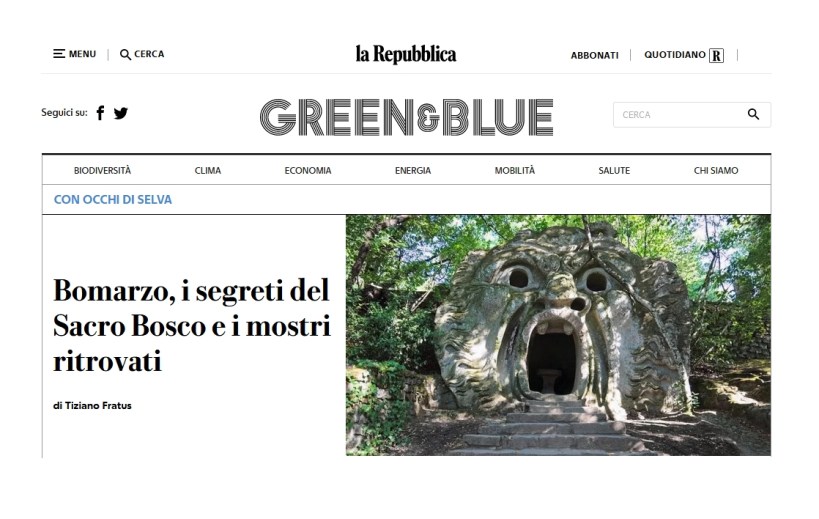Viewport: 819px width, 519px height.
Task: Open the Chi Siamo page
Action: click(716, 171)
